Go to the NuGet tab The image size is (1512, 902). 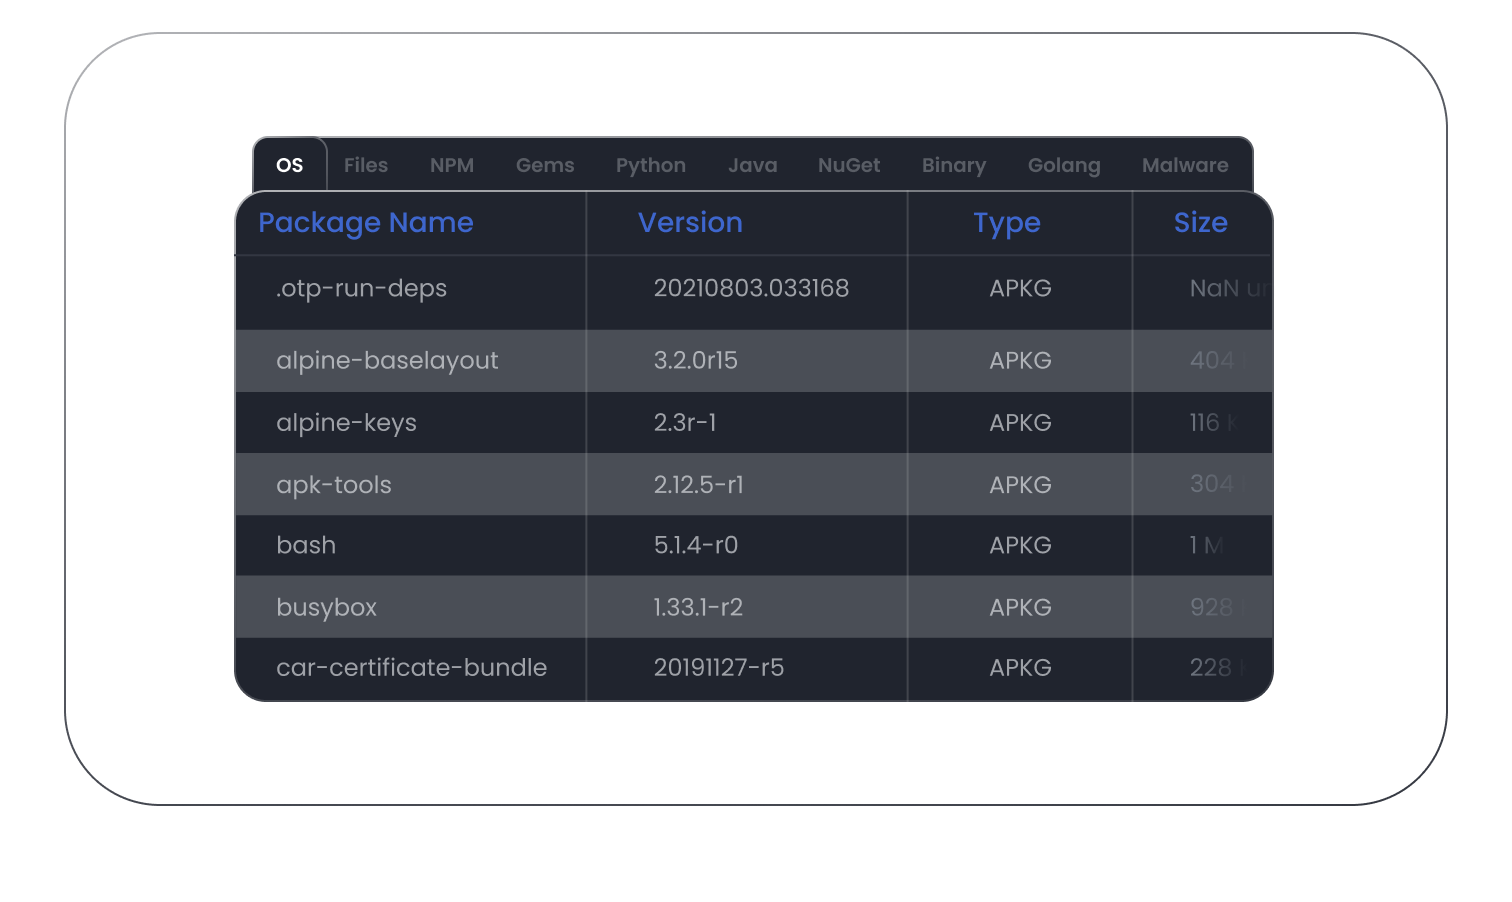(849, 165)
